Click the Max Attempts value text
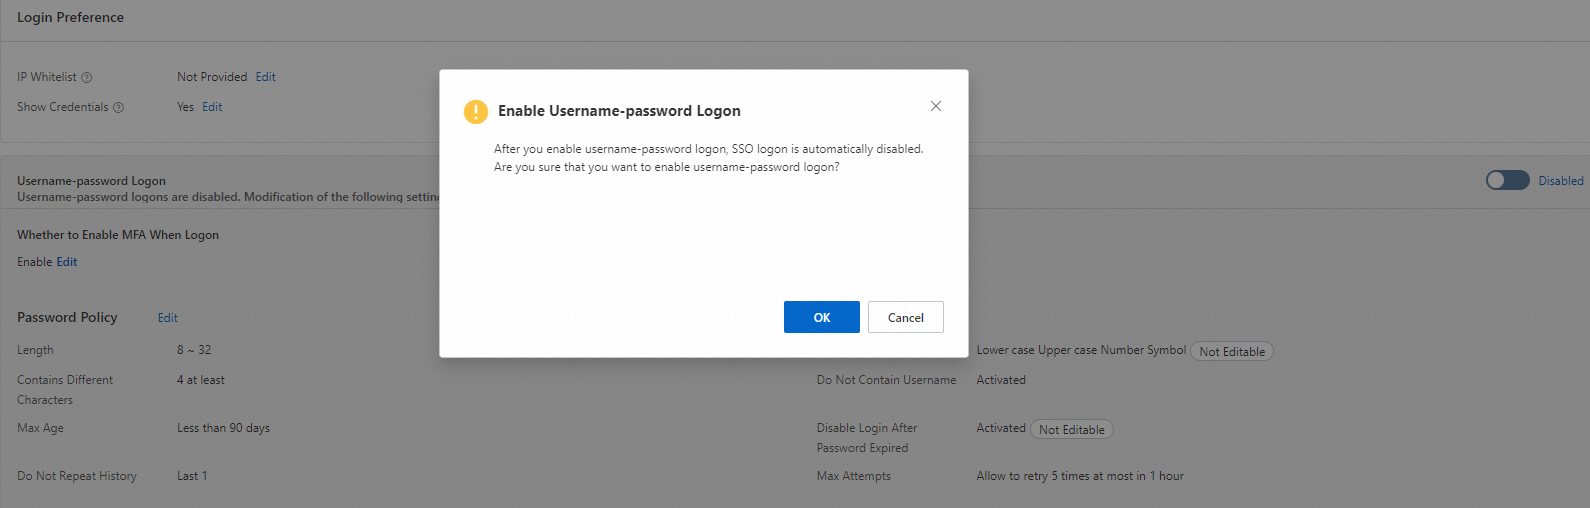The image size is (1590, 508). click(1080, 476)
